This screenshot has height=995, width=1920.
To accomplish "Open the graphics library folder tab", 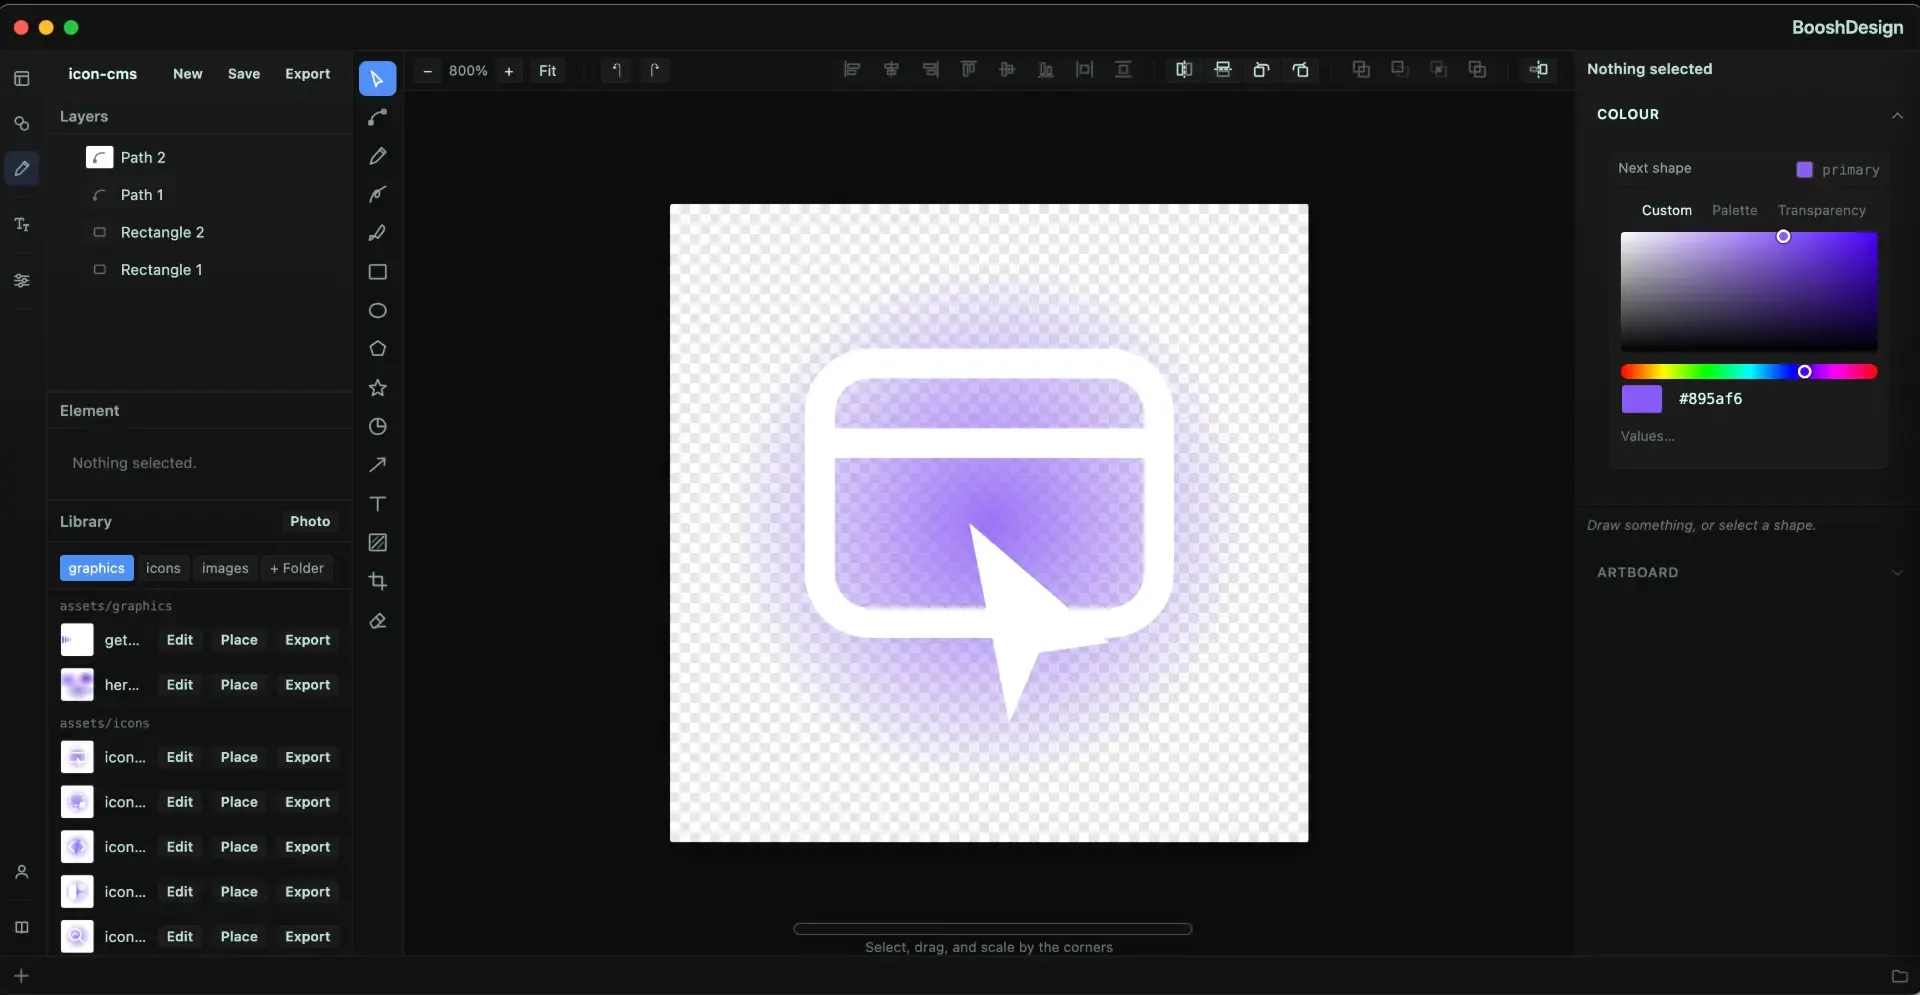I will pyautogui.click(x=96, y=568).
